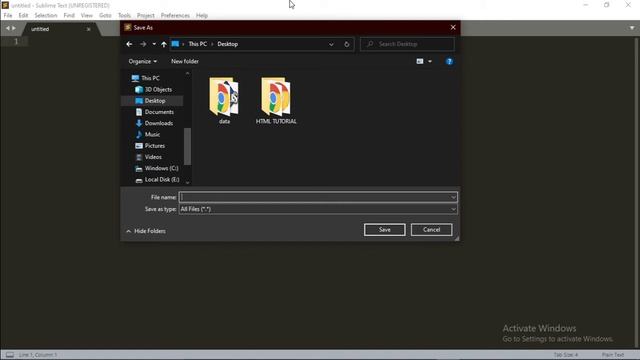Open the Selection menu
The width and height of the screenshot is (640, 360).
(46, 16)
